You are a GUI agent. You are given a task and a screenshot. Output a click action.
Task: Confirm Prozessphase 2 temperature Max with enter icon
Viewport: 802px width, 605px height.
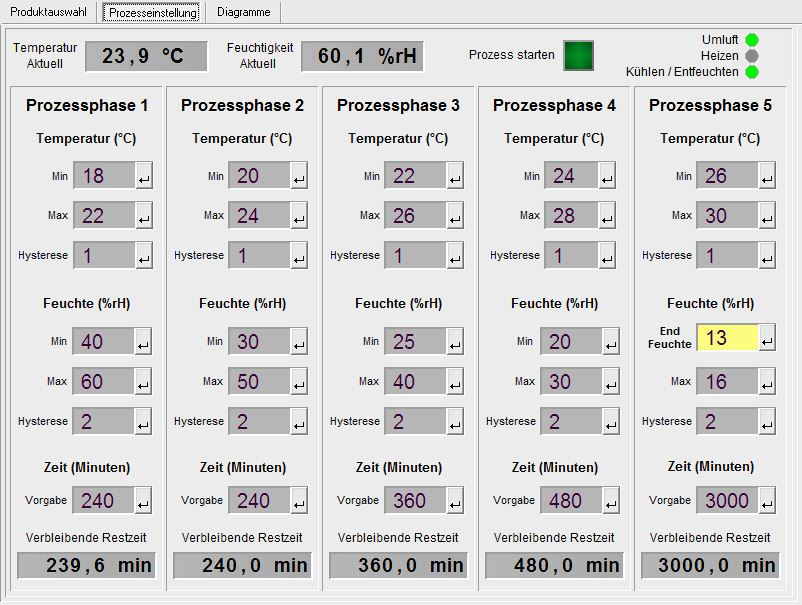[299, 216]
